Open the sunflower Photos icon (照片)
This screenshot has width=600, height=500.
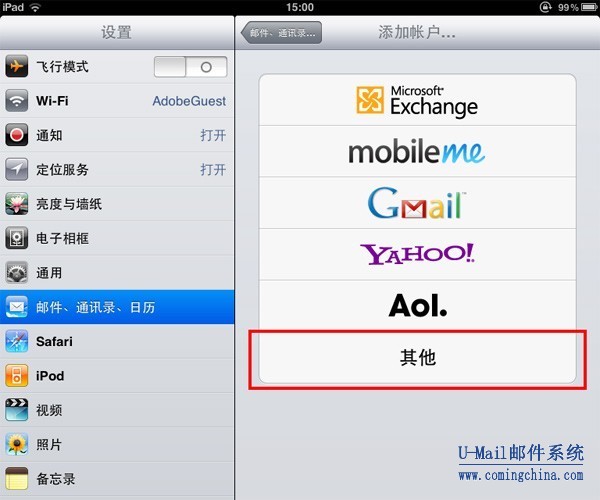pos(16,445)
